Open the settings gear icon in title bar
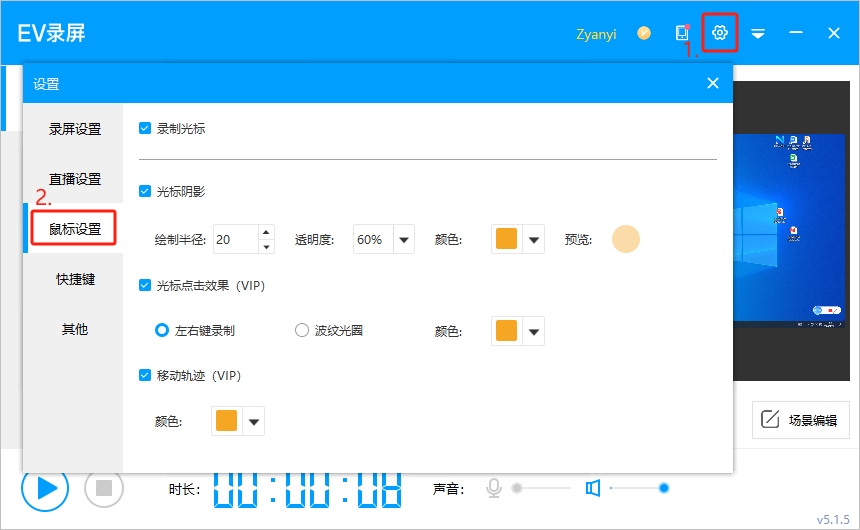Screen dimensions: 860x530 [720, 33]
